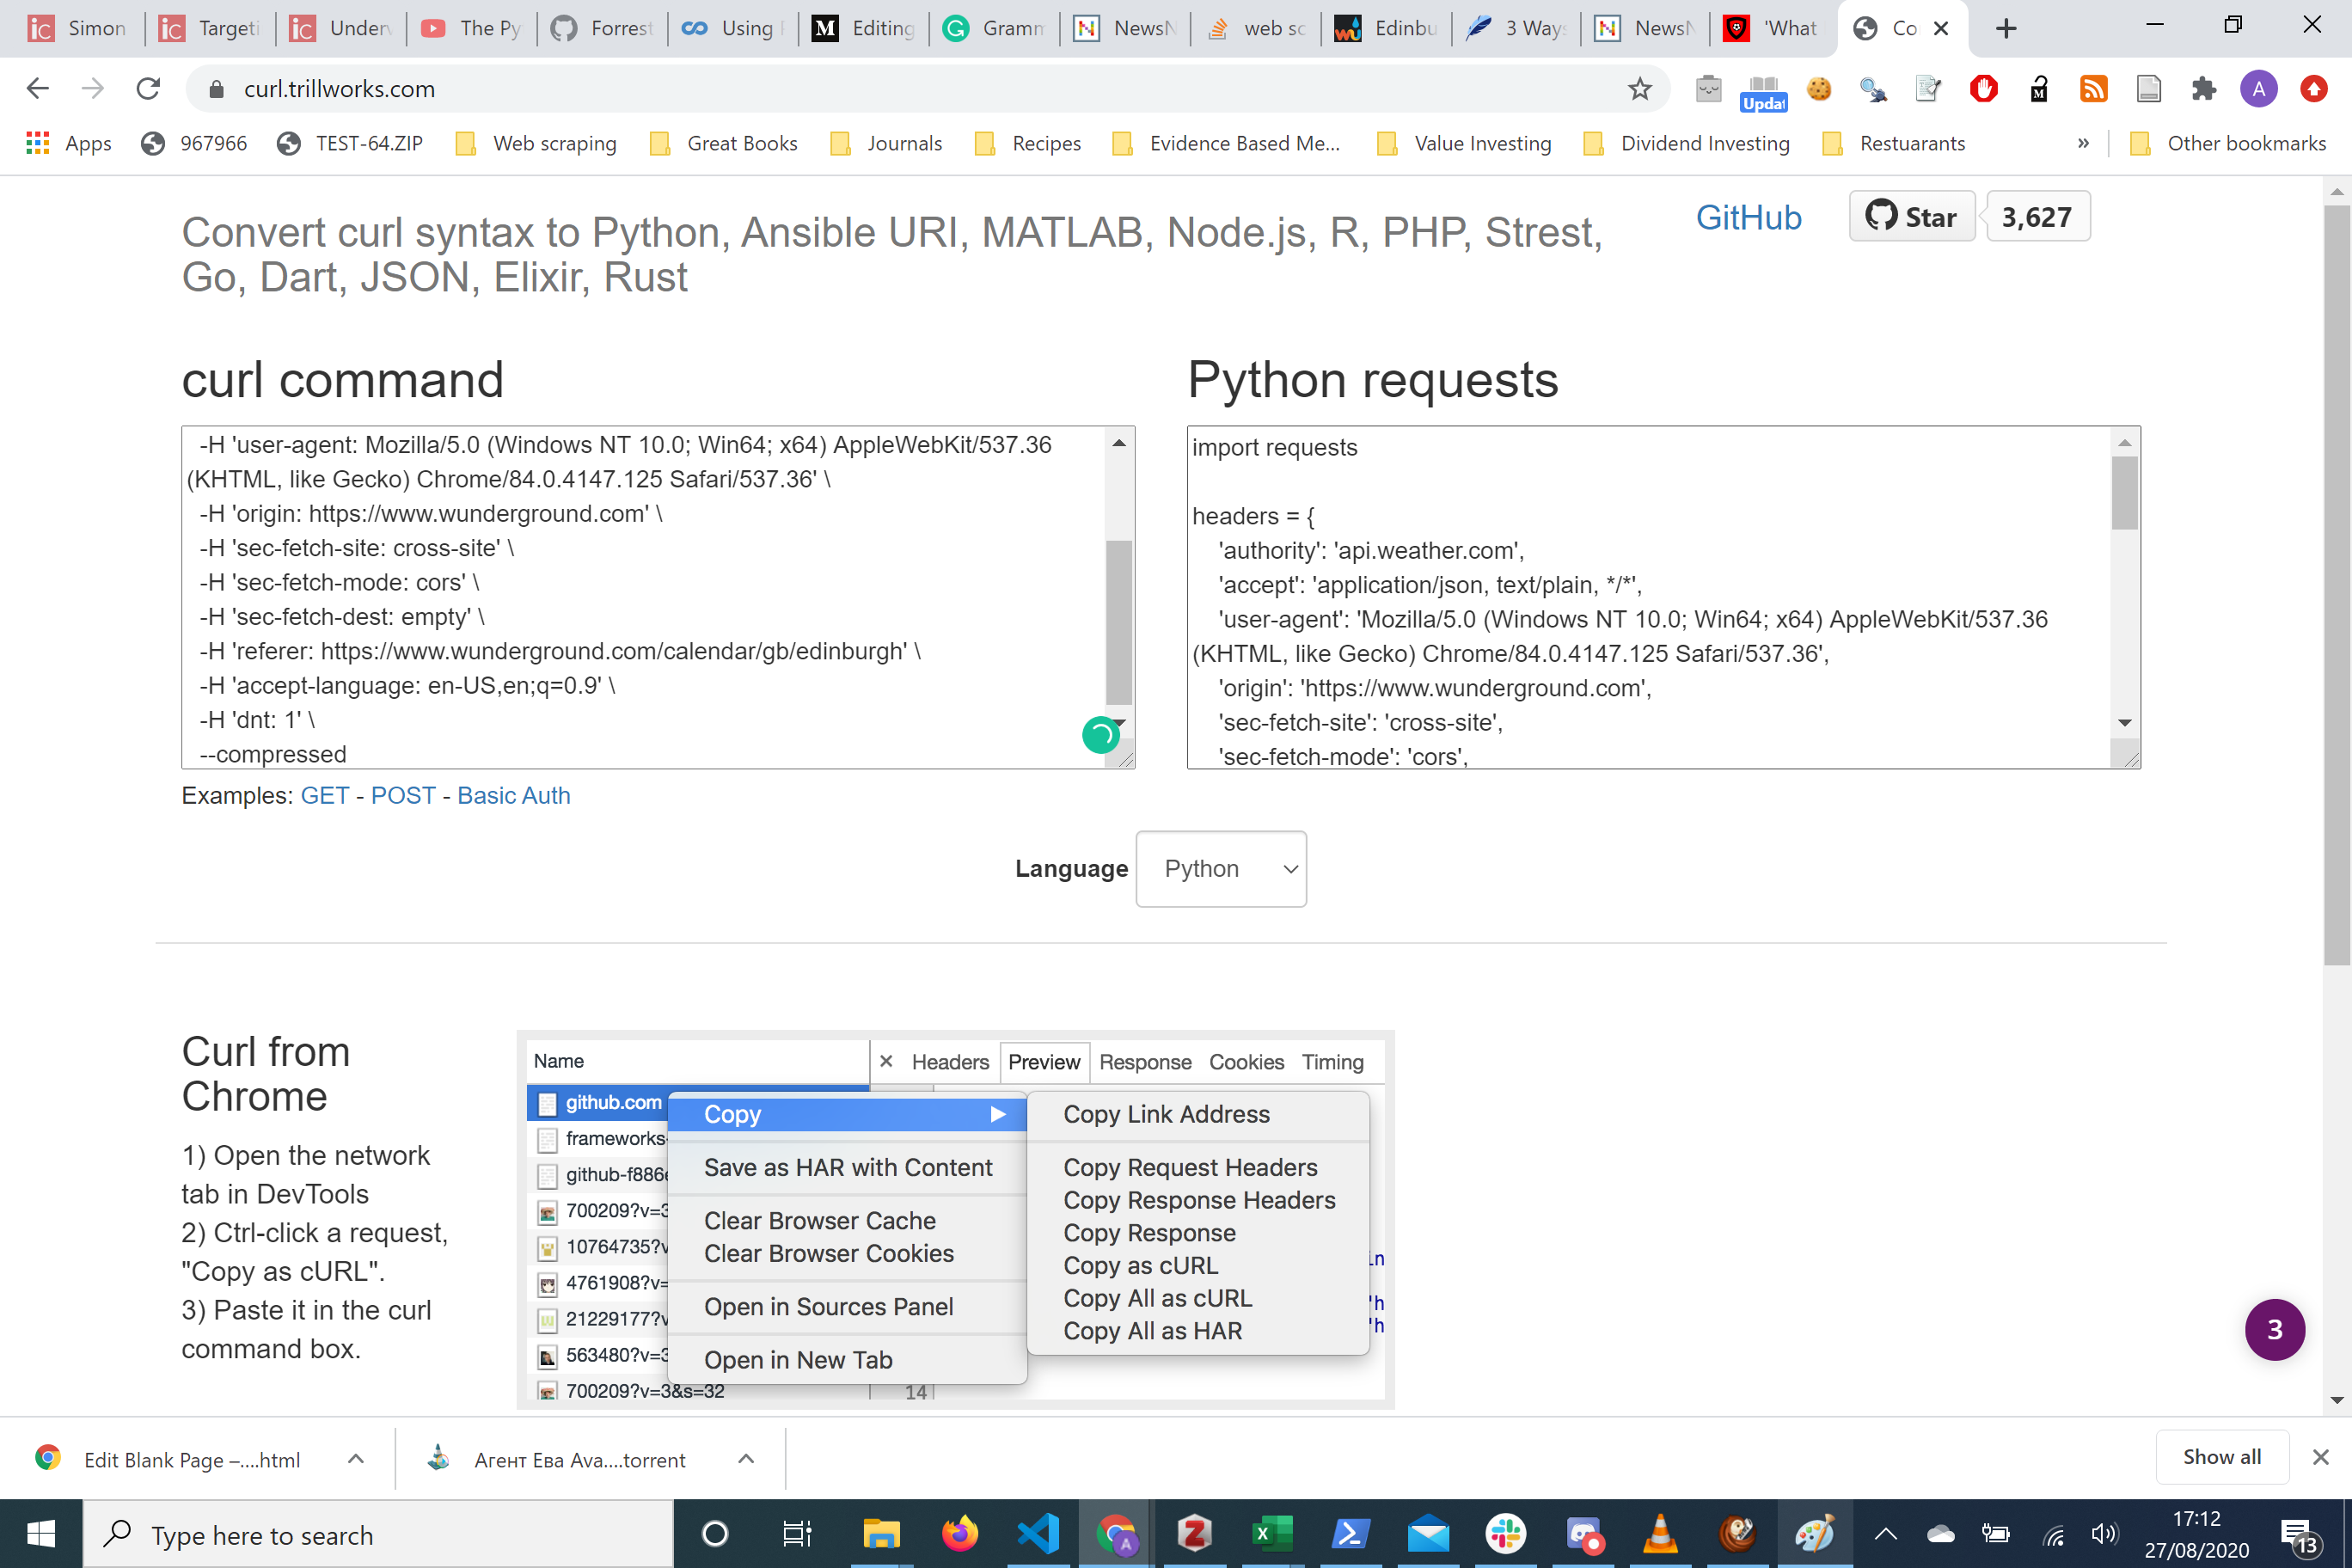Switch to the Forrest GitHub tab

click(x=603, y=28)
